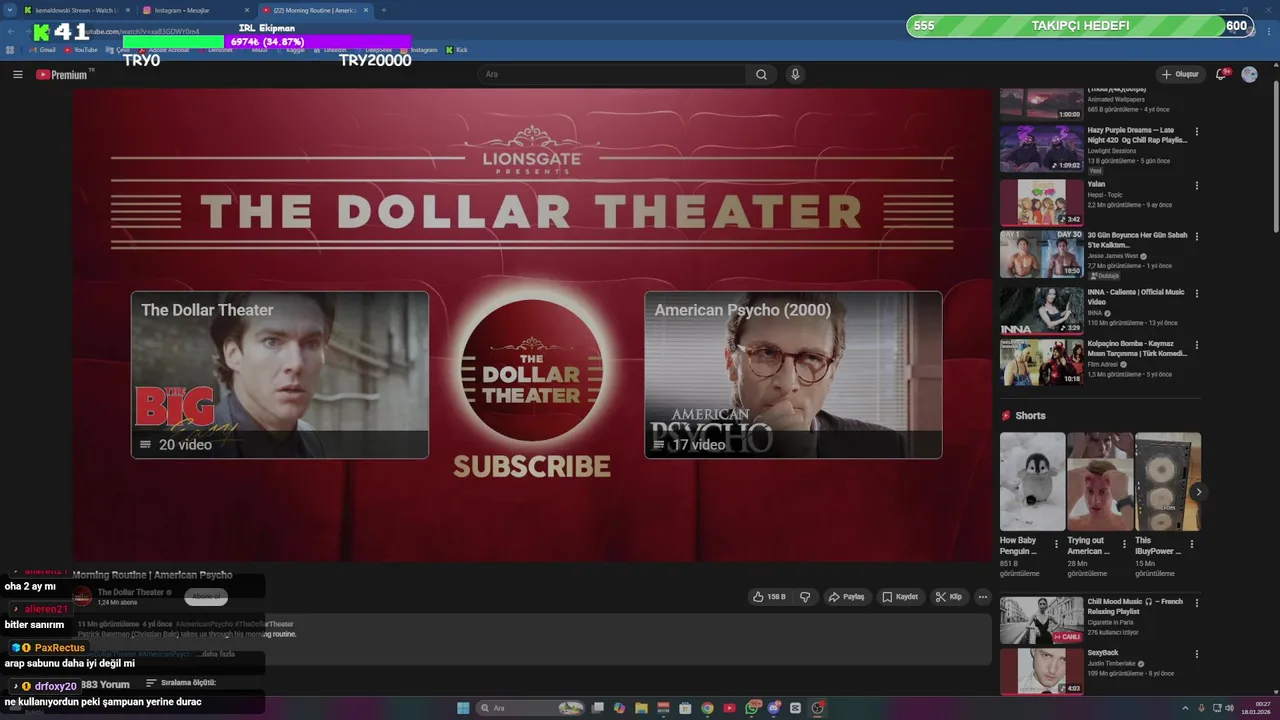1280x720 pixels.
Task: Start voice search with microphone icon
Action: [795, 74]
